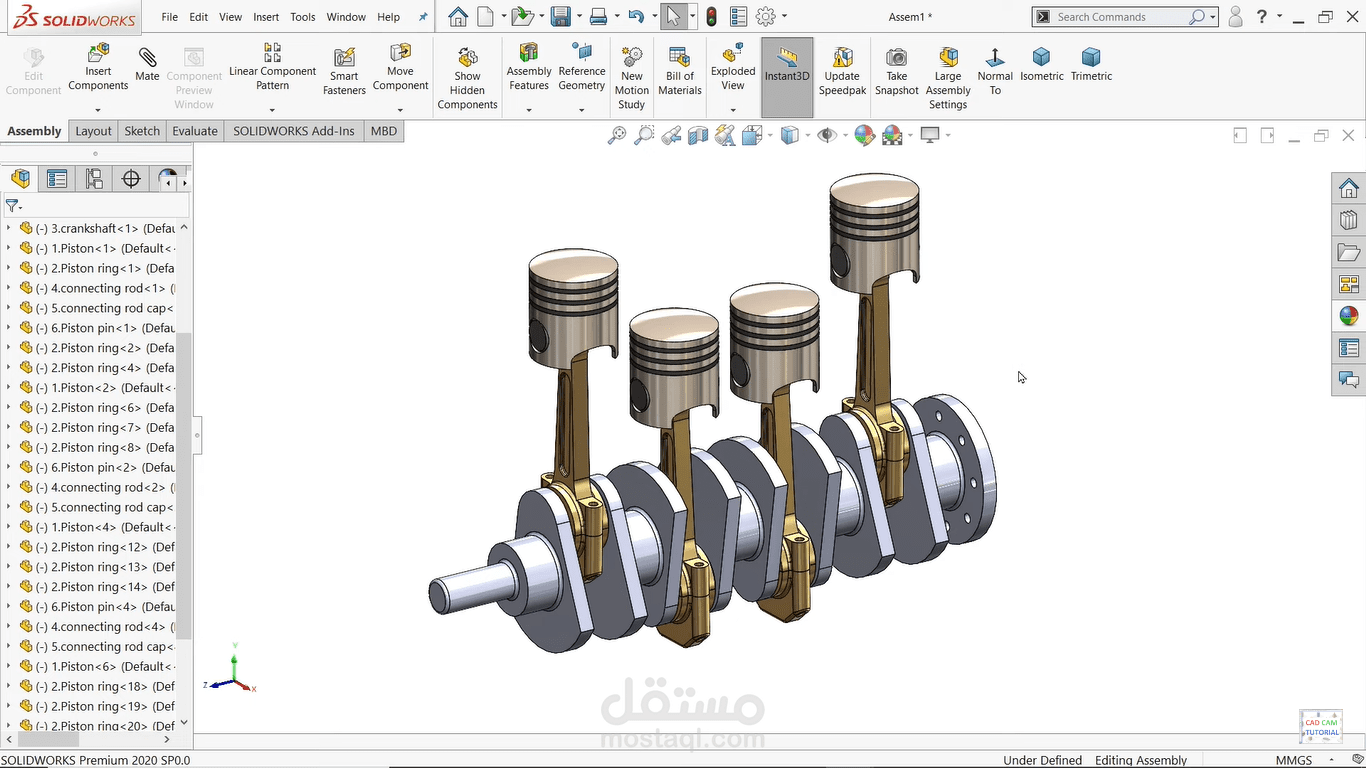This screenshot has height=768, width=1366.
Task: Open the Display Style dropdown arrow
Action: point(808,135)
